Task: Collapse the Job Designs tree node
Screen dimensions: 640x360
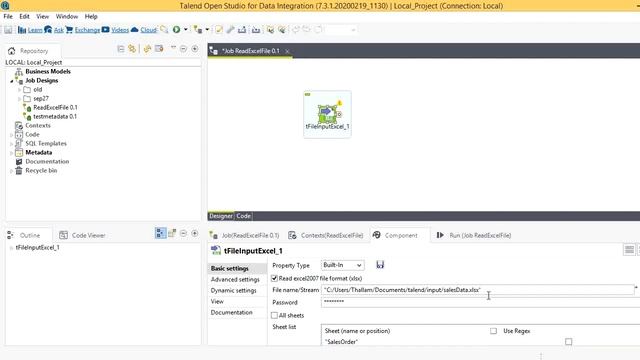Action: 11,81
